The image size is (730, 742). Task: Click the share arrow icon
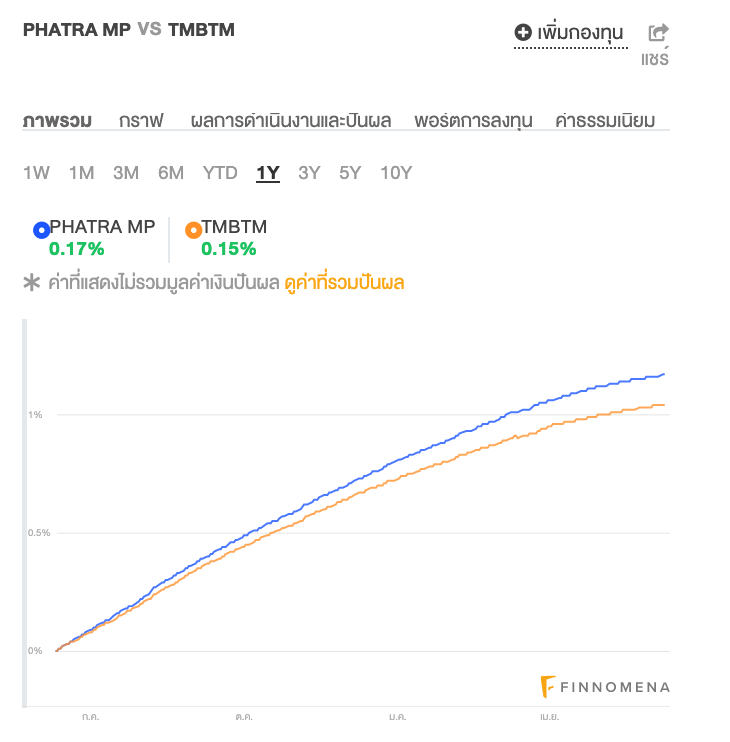(x=658, y=33)
